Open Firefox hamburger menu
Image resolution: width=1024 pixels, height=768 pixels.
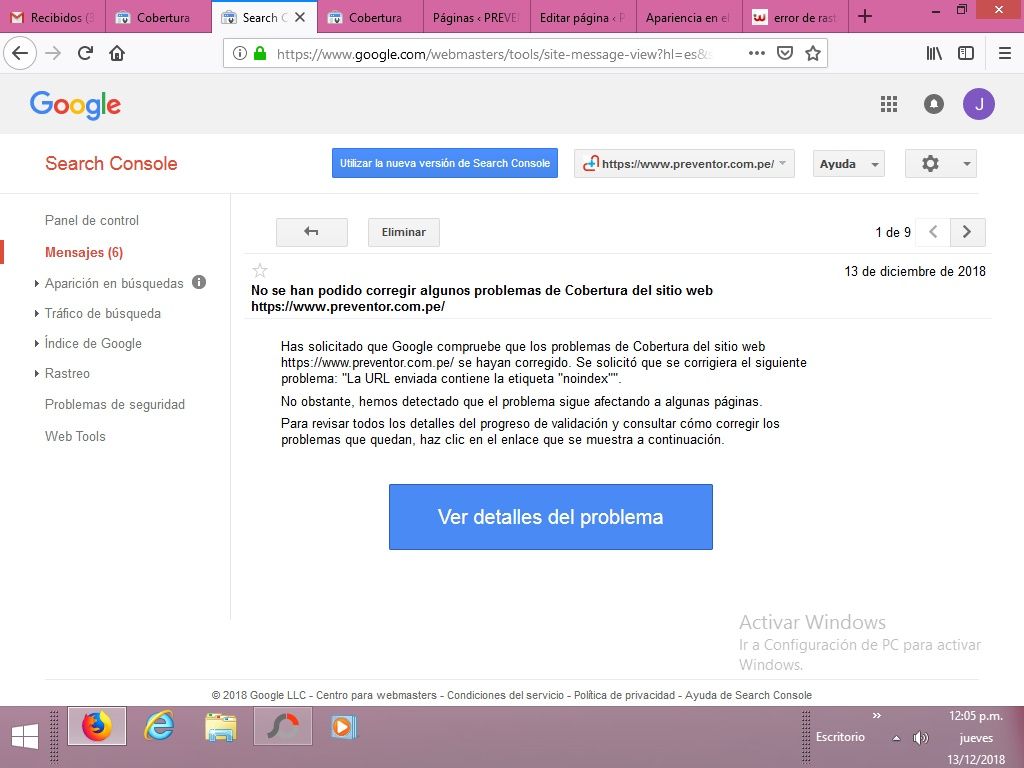[1004, 54]
